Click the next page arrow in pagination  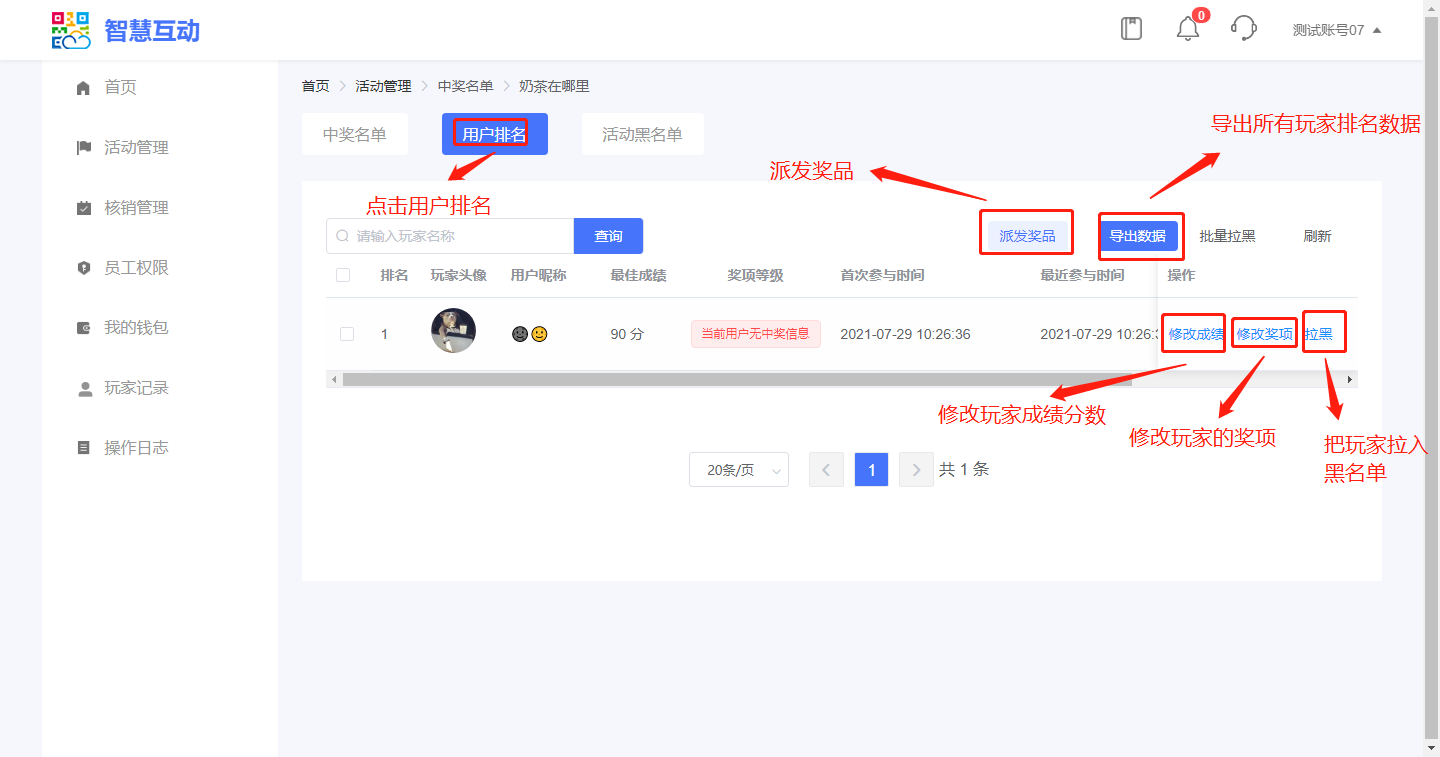click(916, 470)
